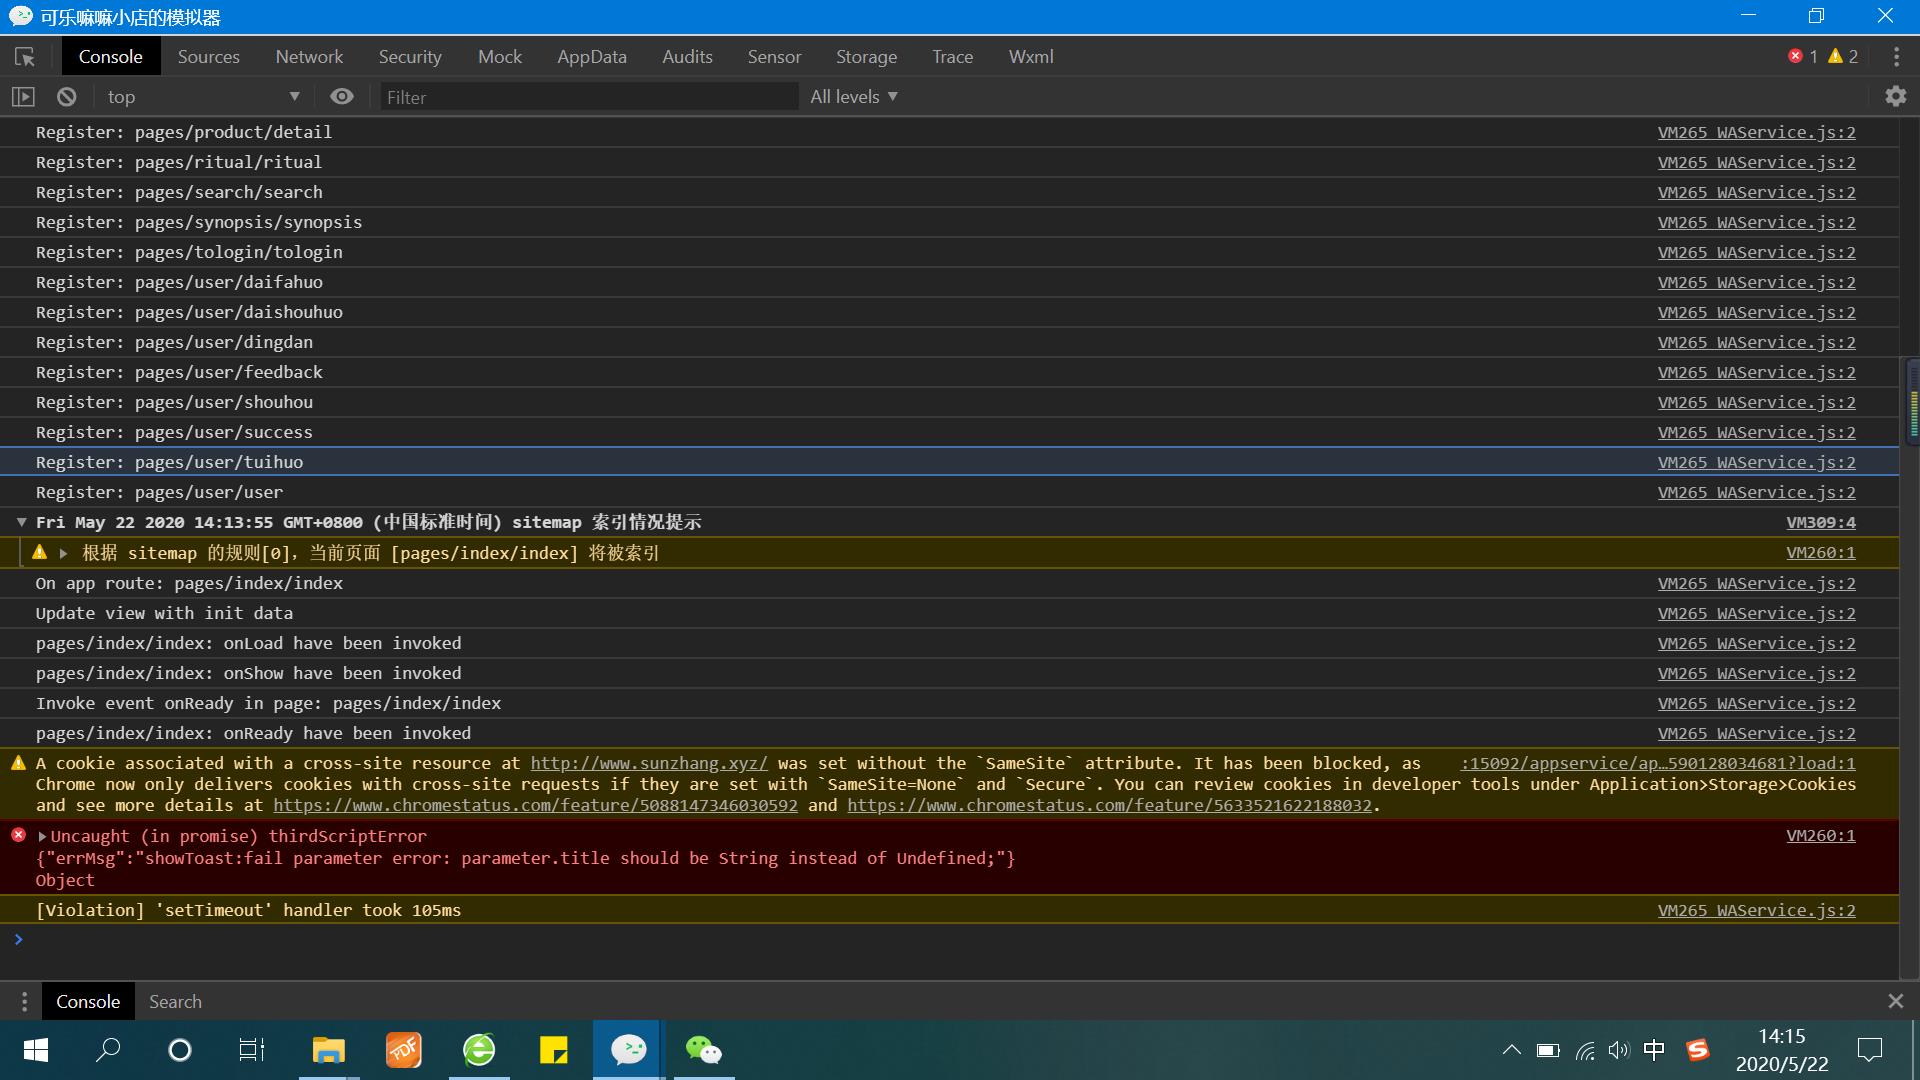This screenshot has height=1080, width=1920.
Task: Switch to the Network tab
Action: pos(309,57)
